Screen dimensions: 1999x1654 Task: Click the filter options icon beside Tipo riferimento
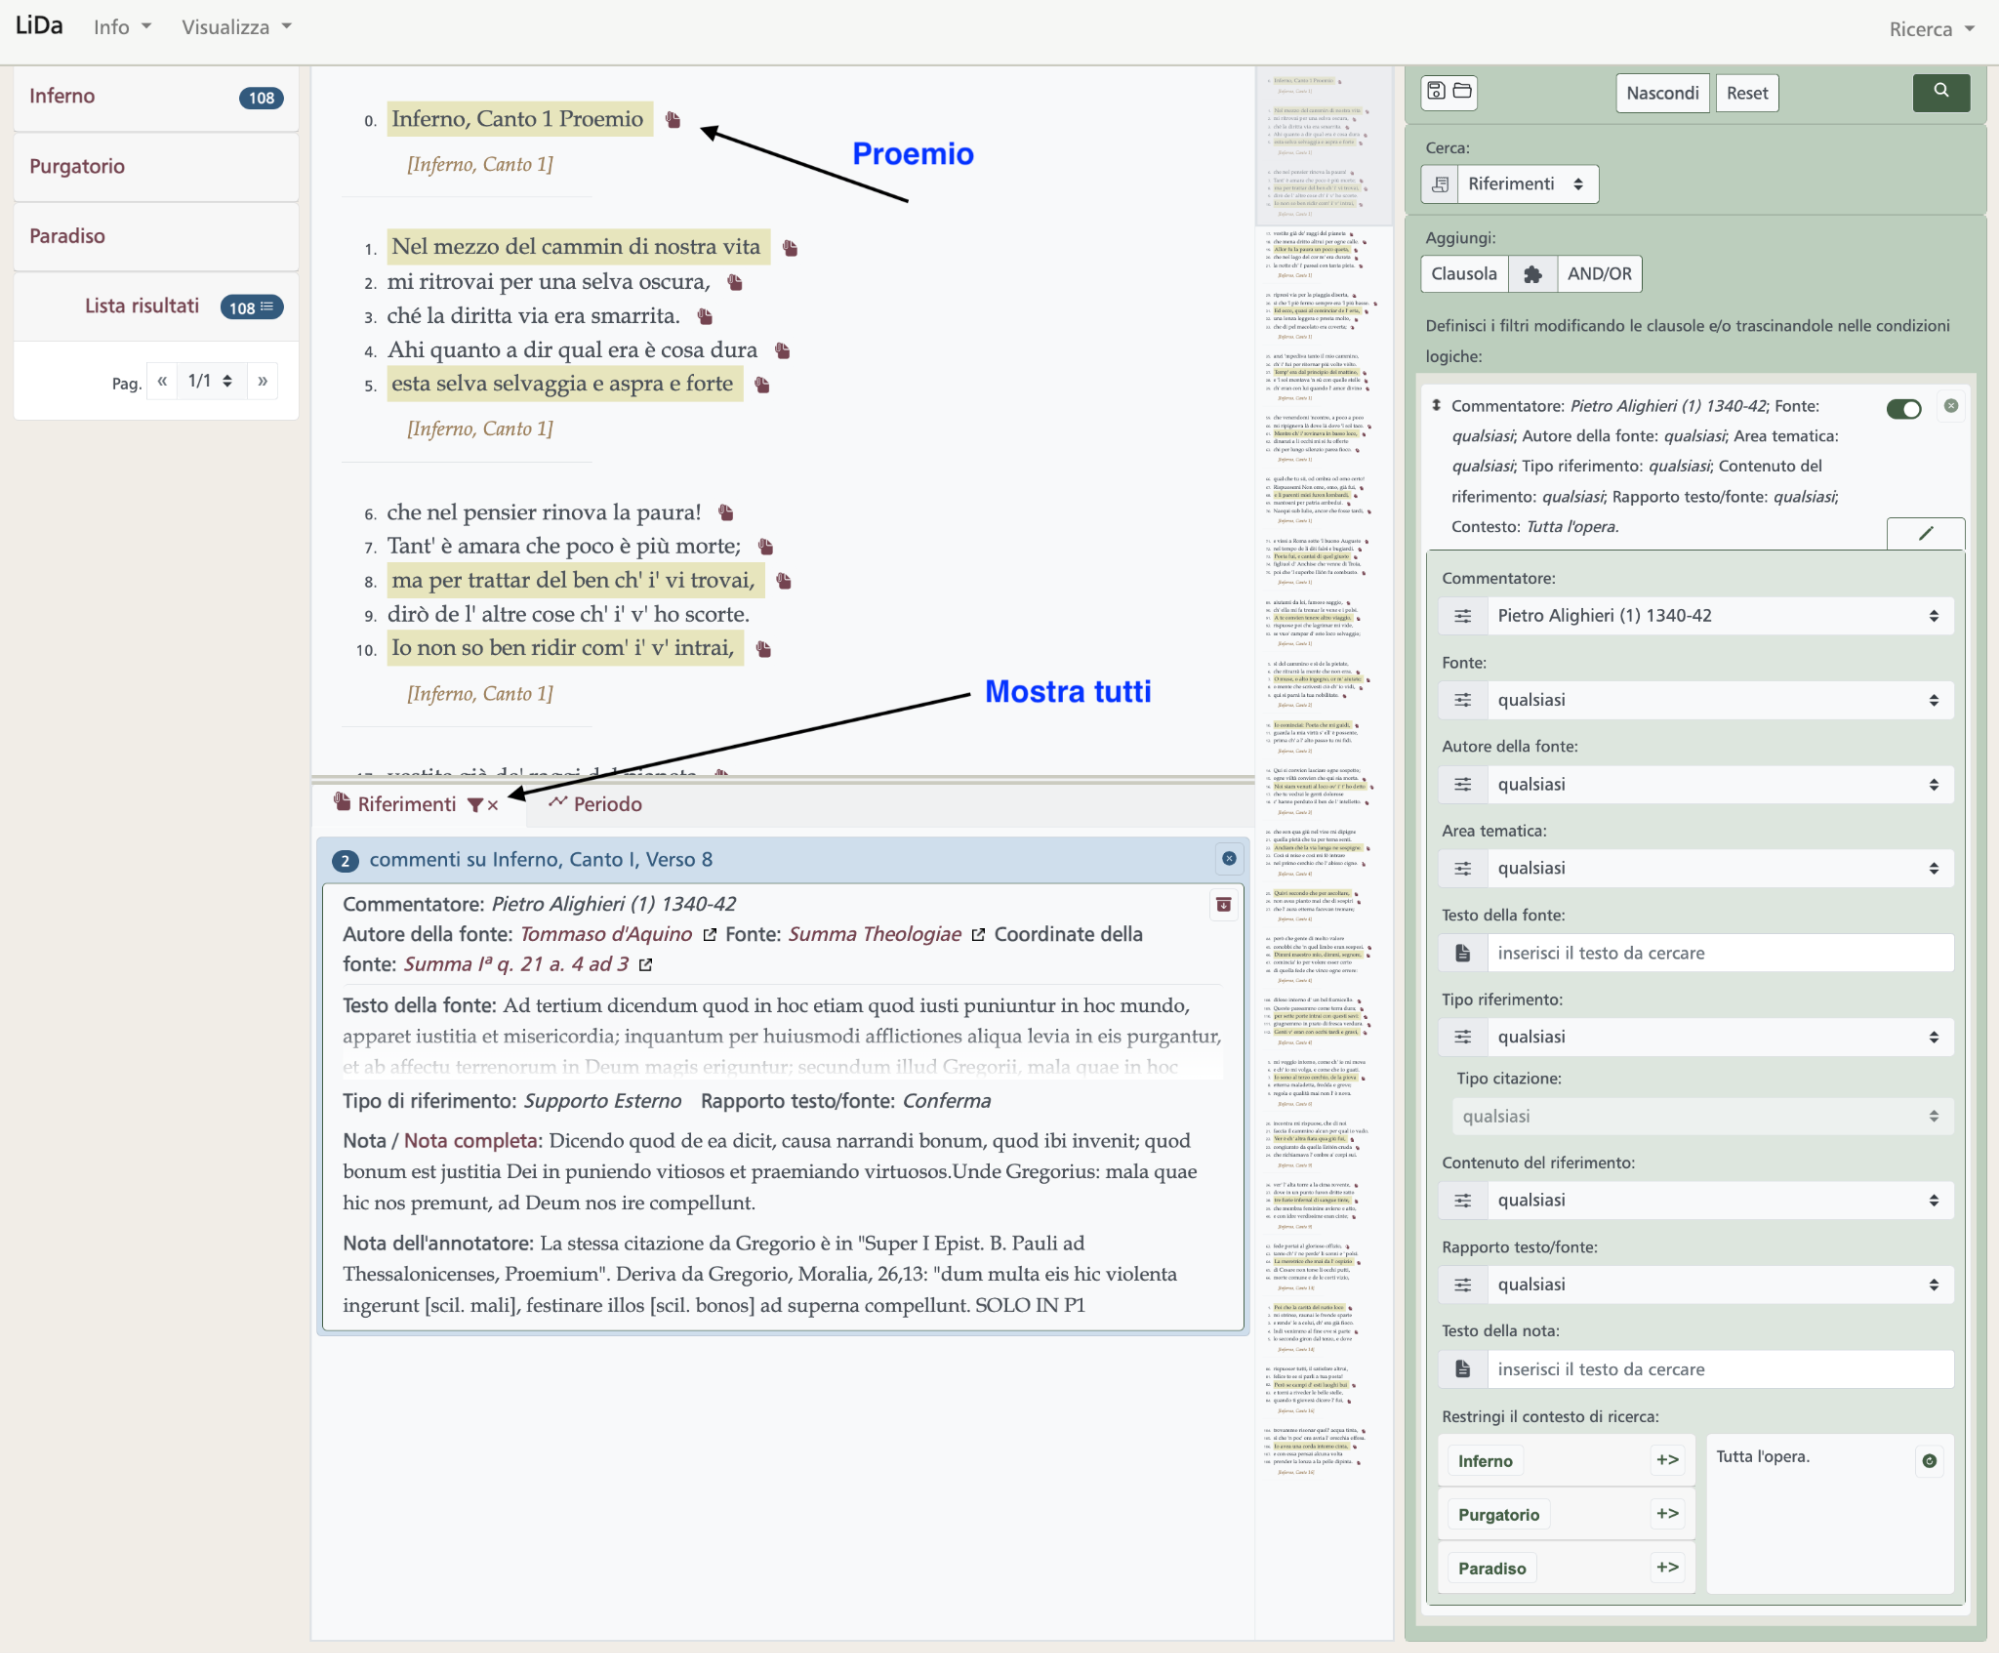click(x=1463, y=1038)
